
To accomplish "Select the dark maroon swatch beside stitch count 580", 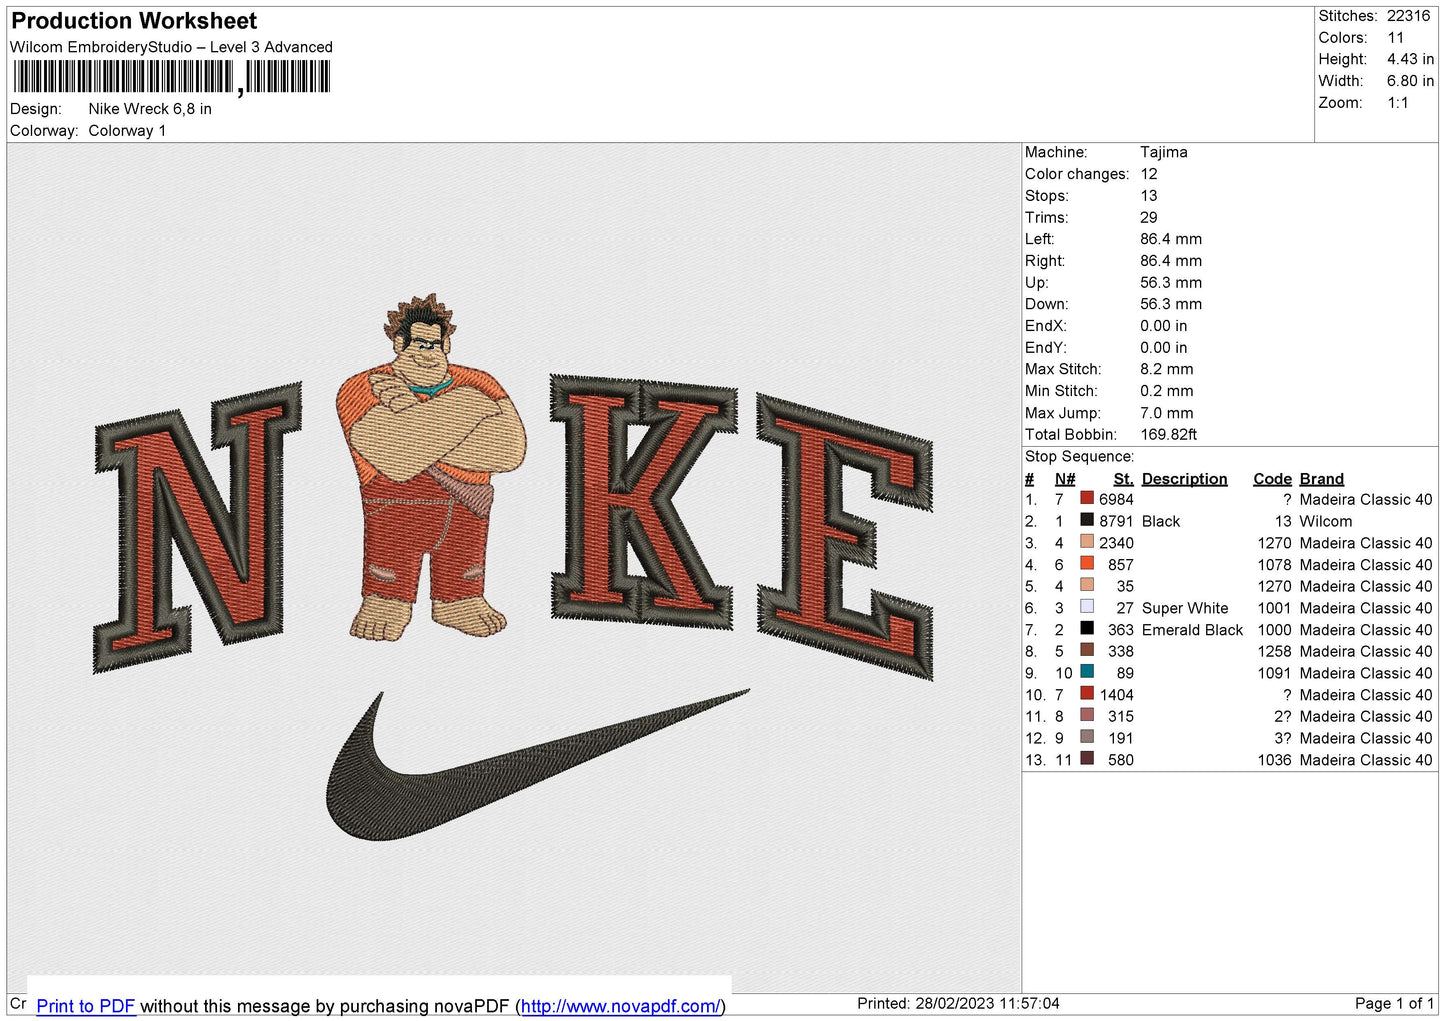I will (x=1087, y=758).
